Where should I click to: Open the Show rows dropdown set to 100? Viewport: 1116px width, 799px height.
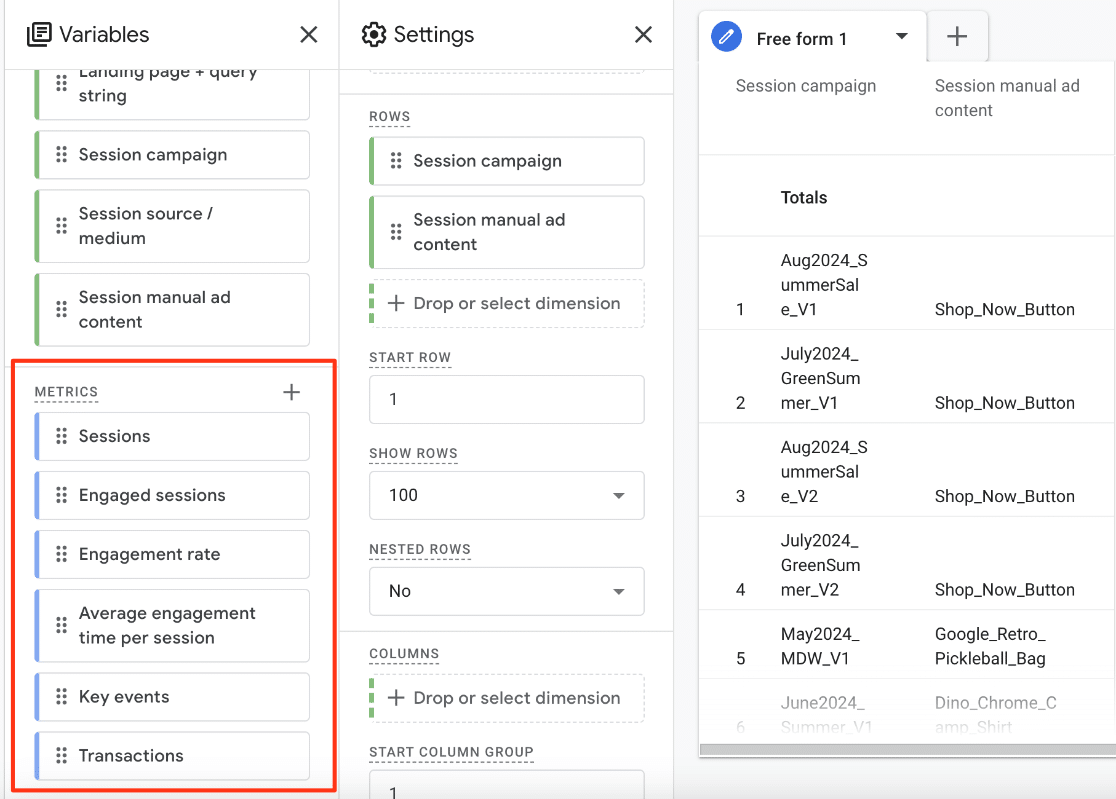point(506,495)
